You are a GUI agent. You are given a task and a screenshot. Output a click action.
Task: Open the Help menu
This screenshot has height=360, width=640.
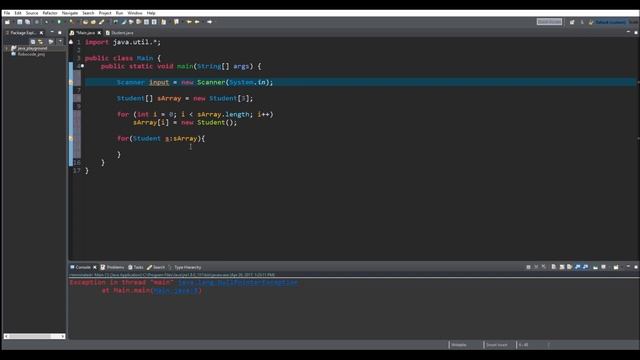[x=151, y=13]
